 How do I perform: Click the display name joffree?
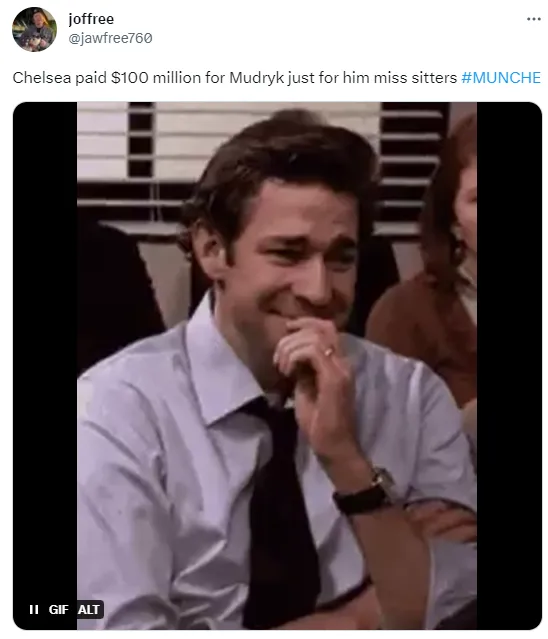(91, 19)
